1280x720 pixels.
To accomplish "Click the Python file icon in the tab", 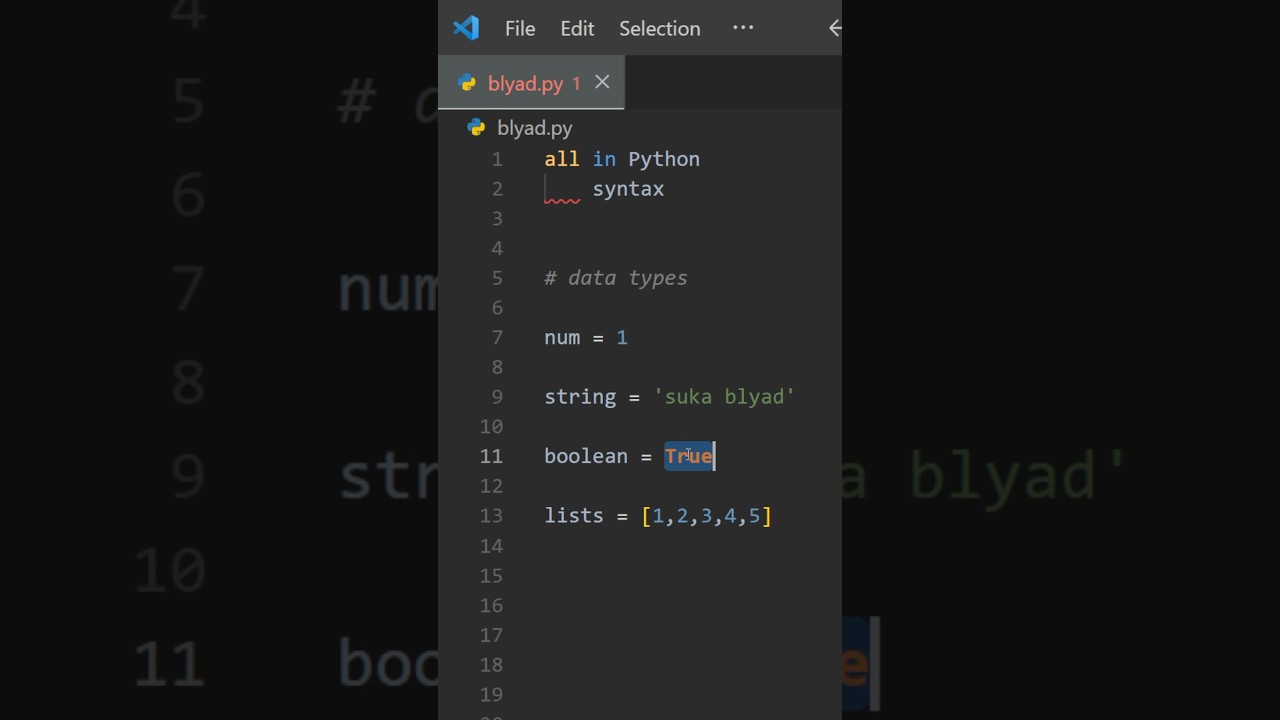I will (467, 83).
